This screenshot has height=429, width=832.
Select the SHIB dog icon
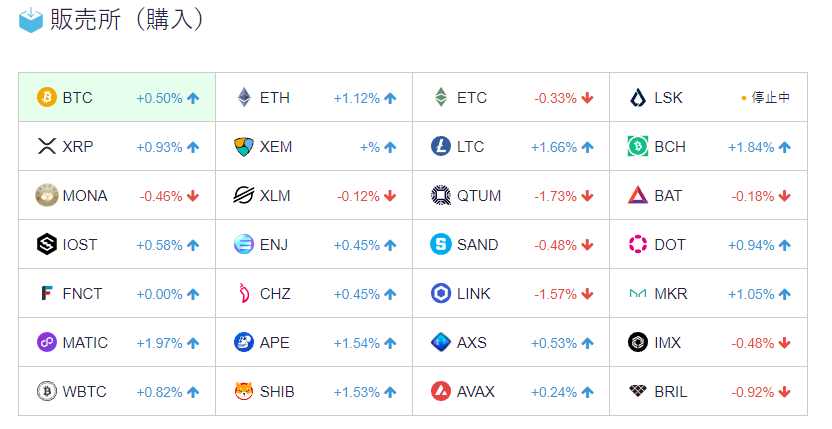point(244,392)
